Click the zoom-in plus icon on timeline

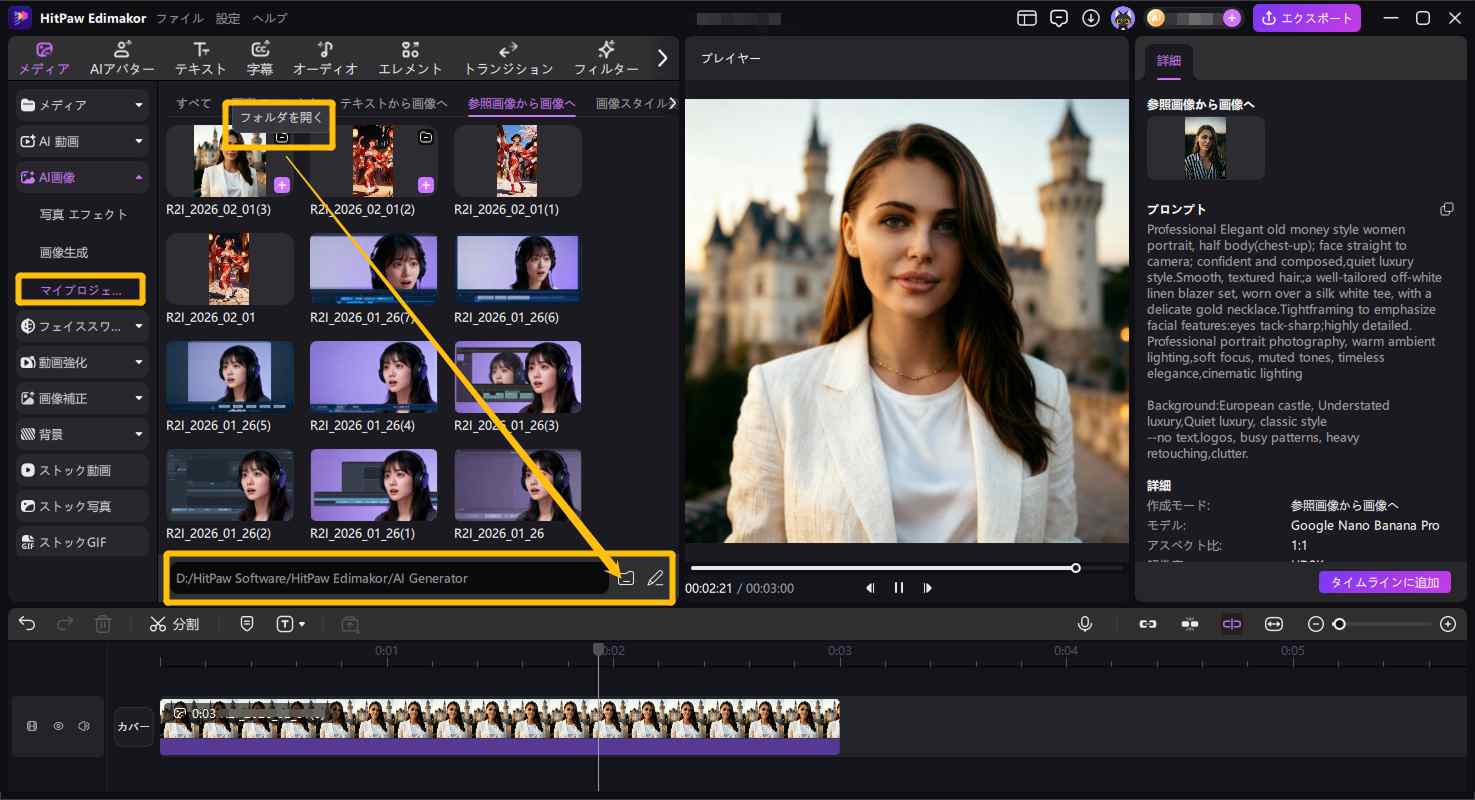coord(1447,624)
